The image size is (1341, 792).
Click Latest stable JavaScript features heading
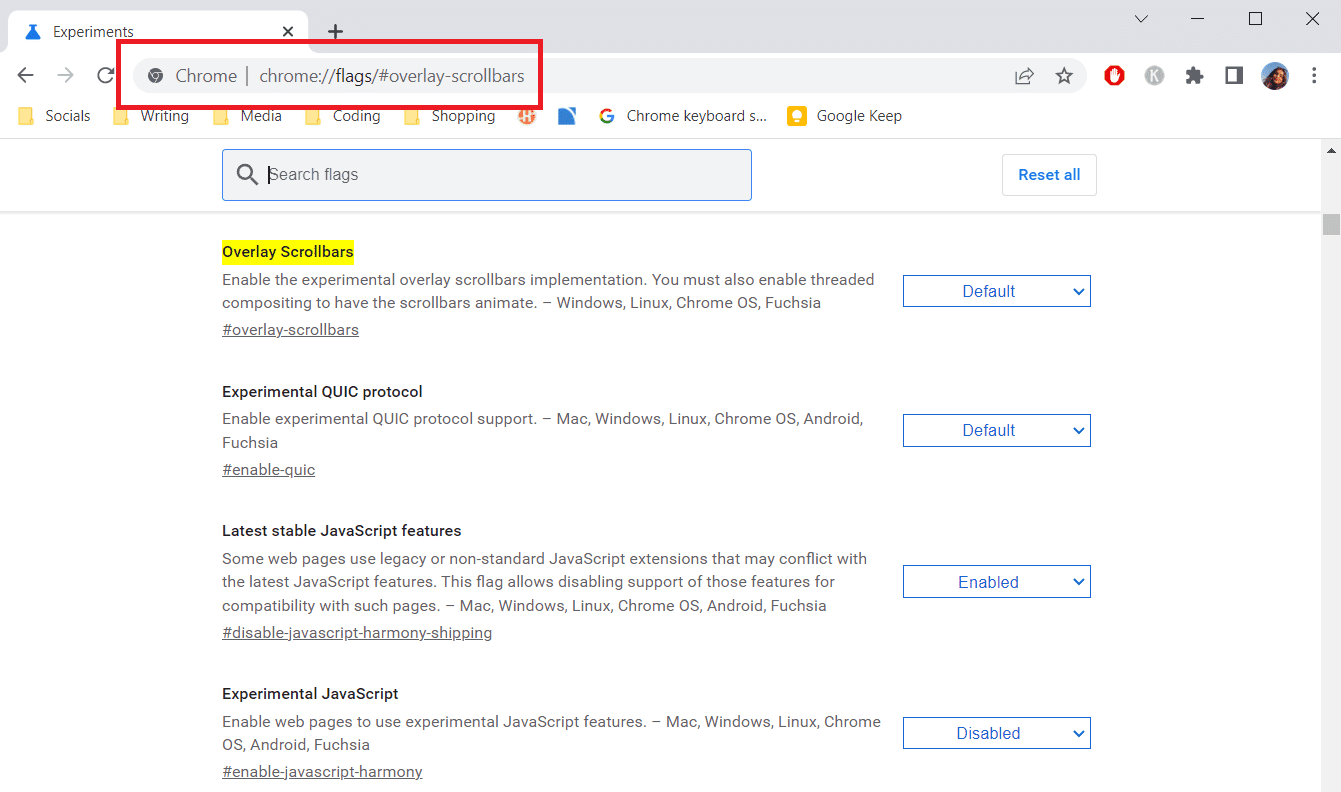click(x=341, y=531)
